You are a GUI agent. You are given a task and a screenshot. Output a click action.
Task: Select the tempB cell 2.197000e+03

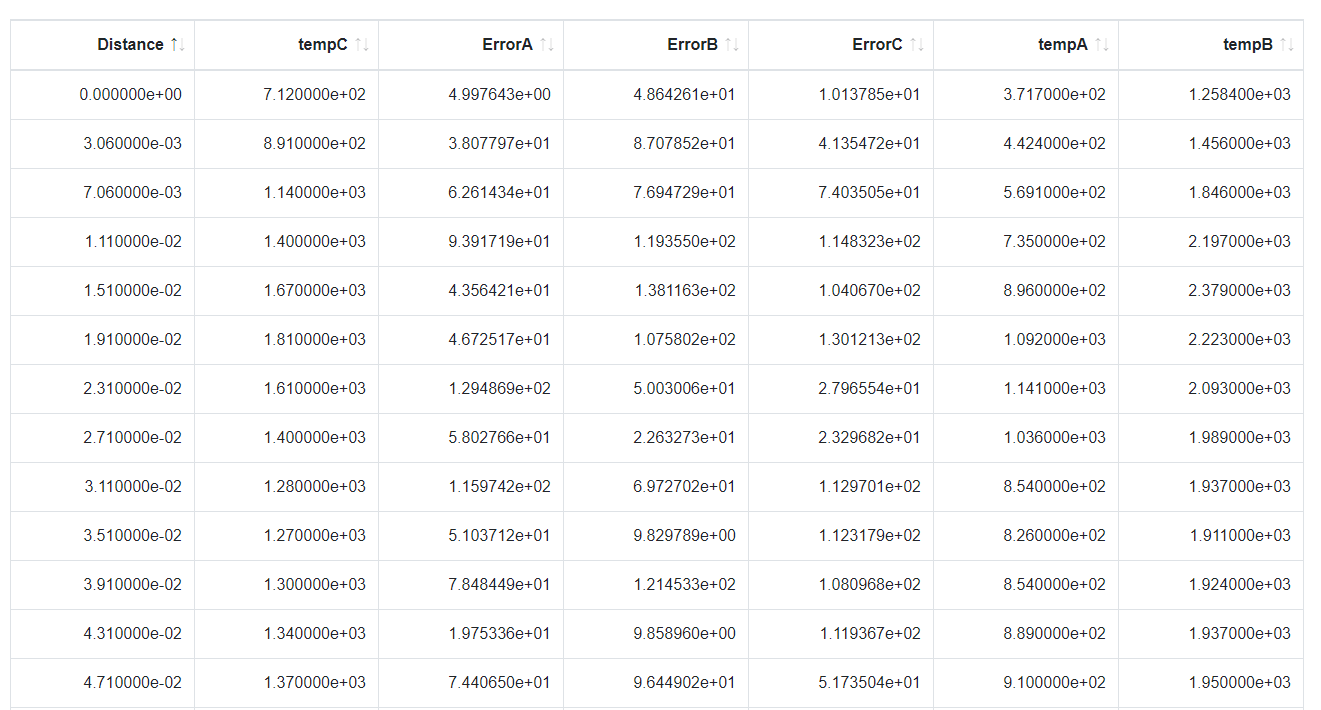pos(1211,242)
